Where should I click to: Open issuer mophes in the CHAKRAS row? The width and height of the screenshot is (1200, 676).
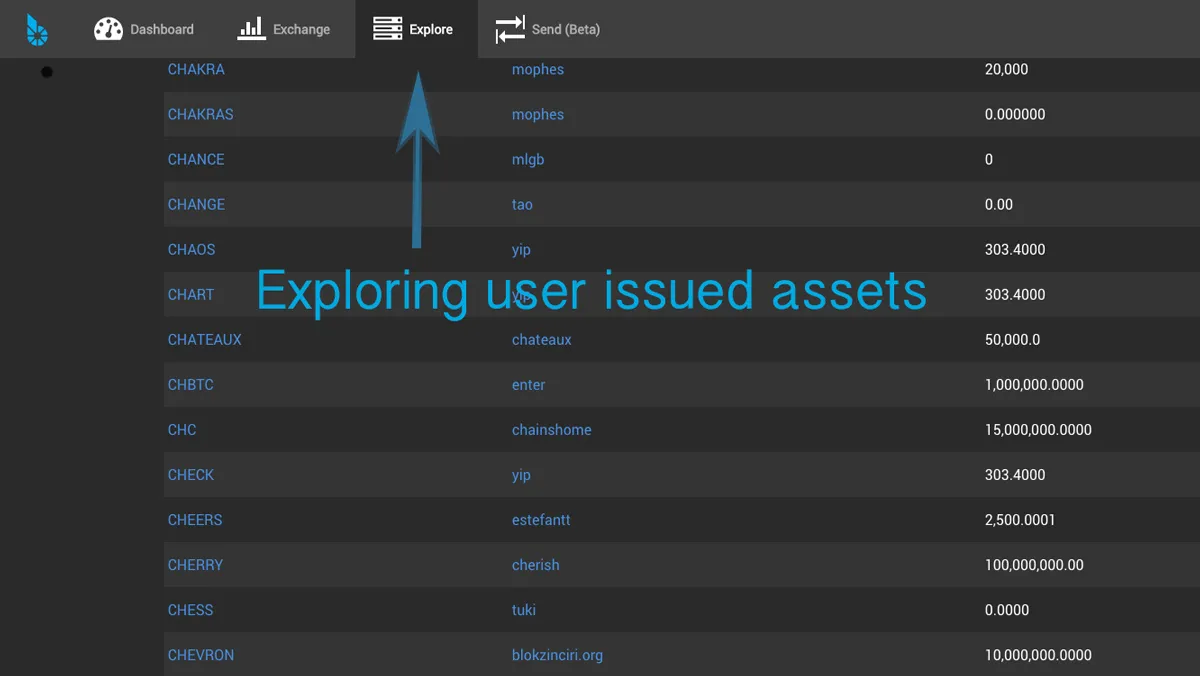tap(538, 114)
